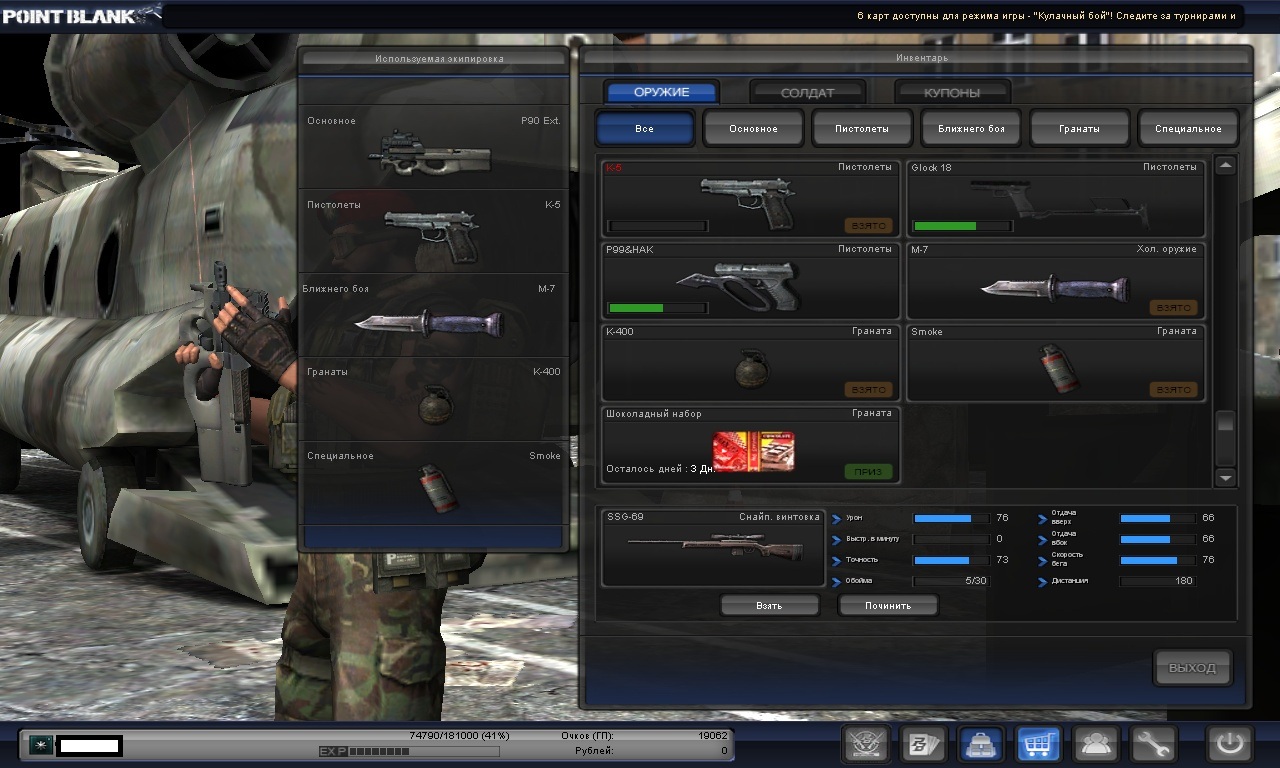This screenshot has width=1280, height=768.
Task: Click the points value 19062
Action: (x=713, y=735)
